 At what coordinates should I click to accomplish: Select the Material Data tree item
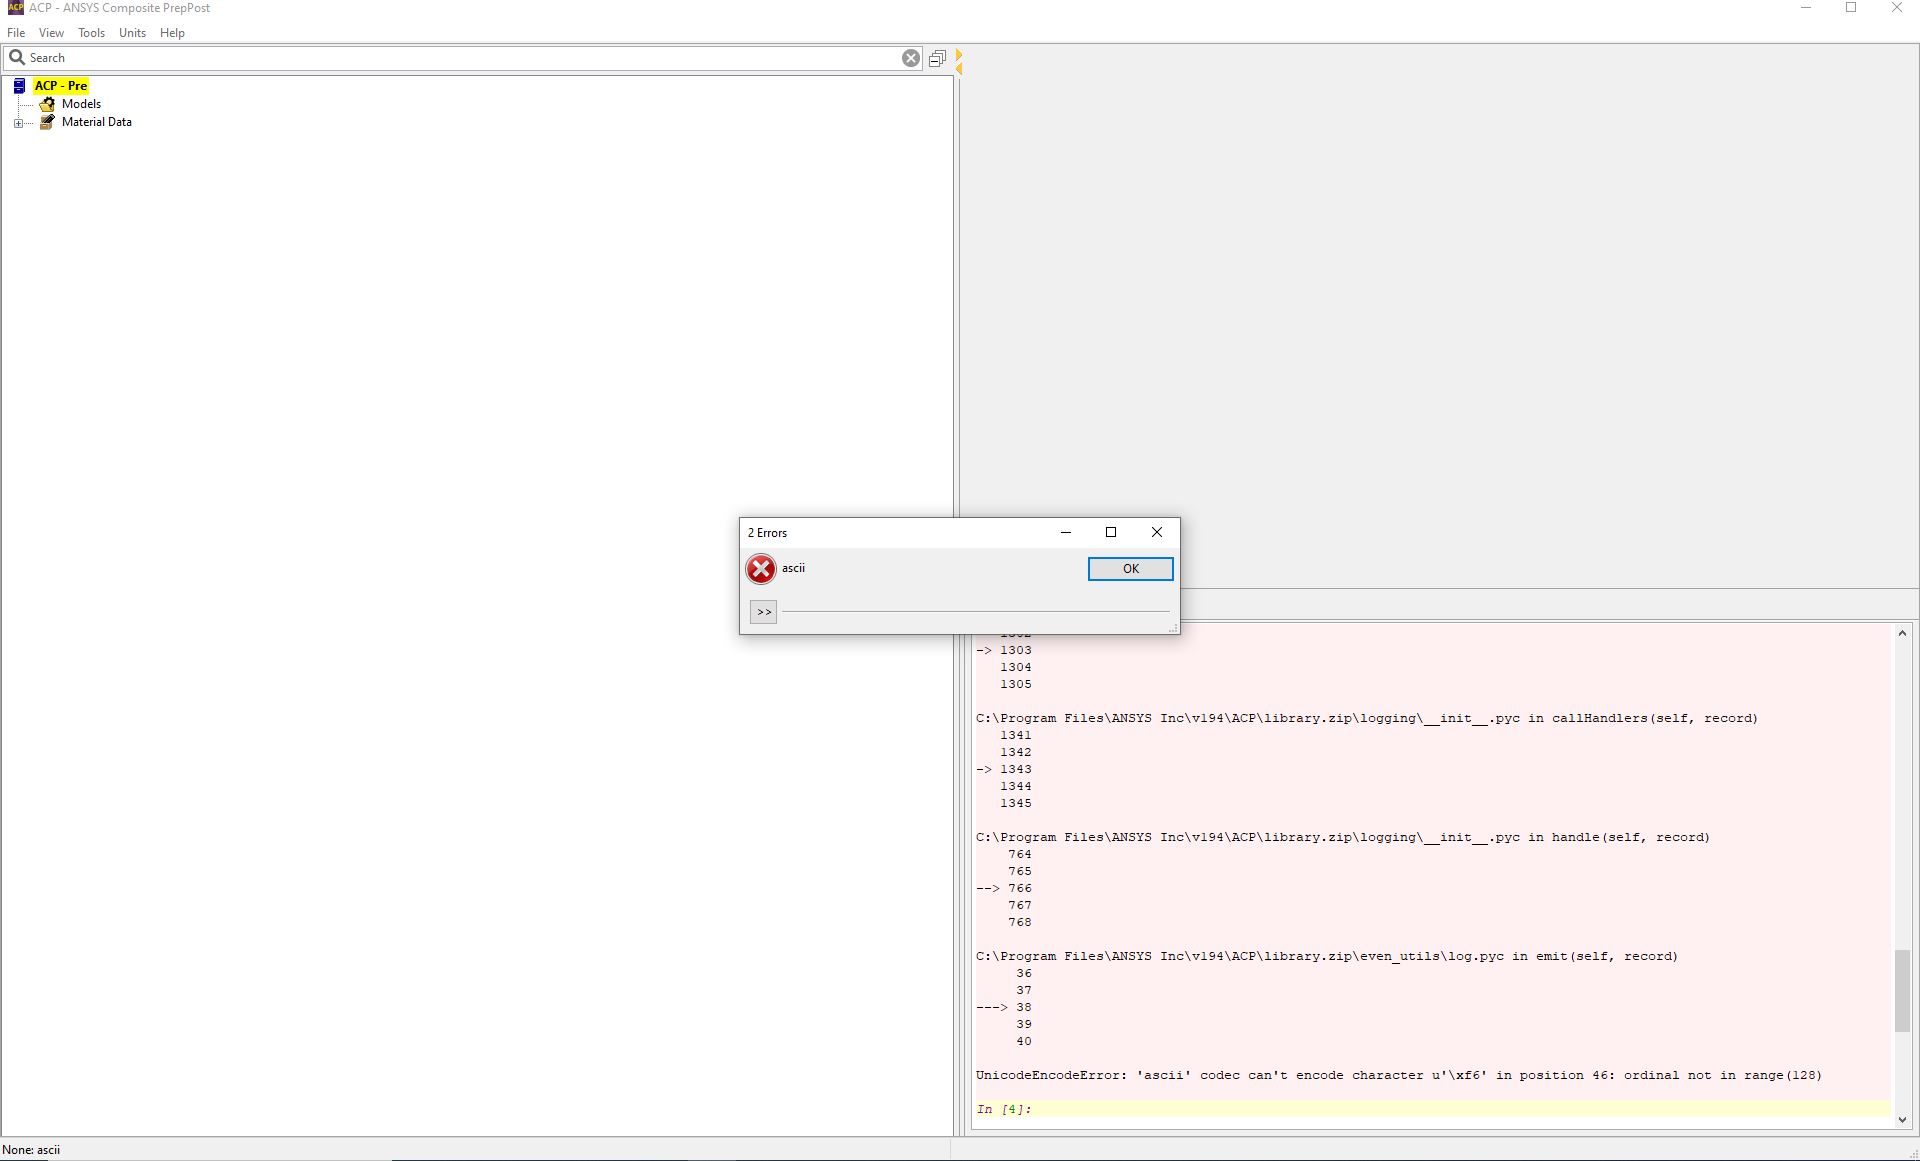(97, 122)
